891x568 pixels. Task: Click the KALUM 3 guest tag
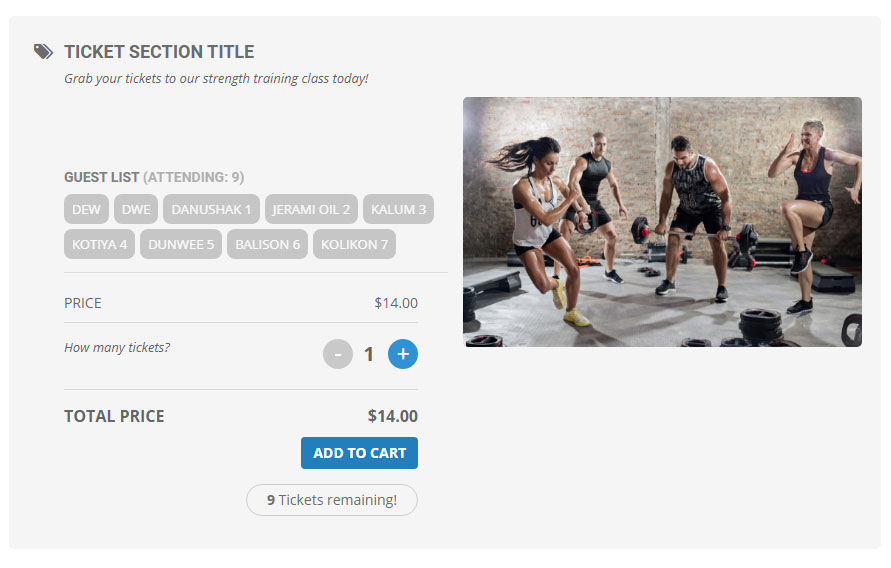(398, 209)
